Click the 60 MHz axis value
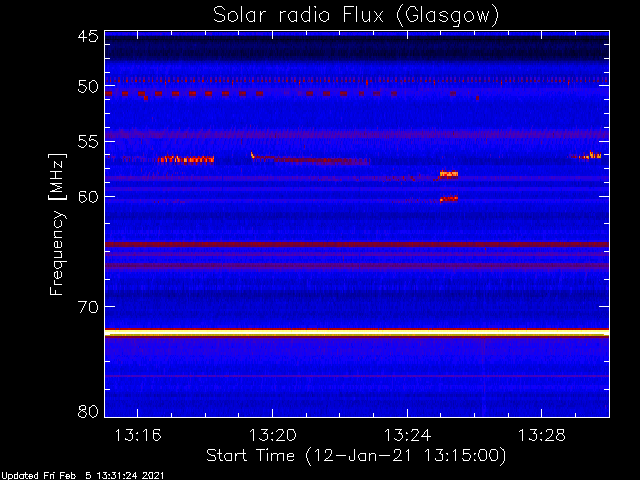 pyautogui.click(x=88, y=197)
